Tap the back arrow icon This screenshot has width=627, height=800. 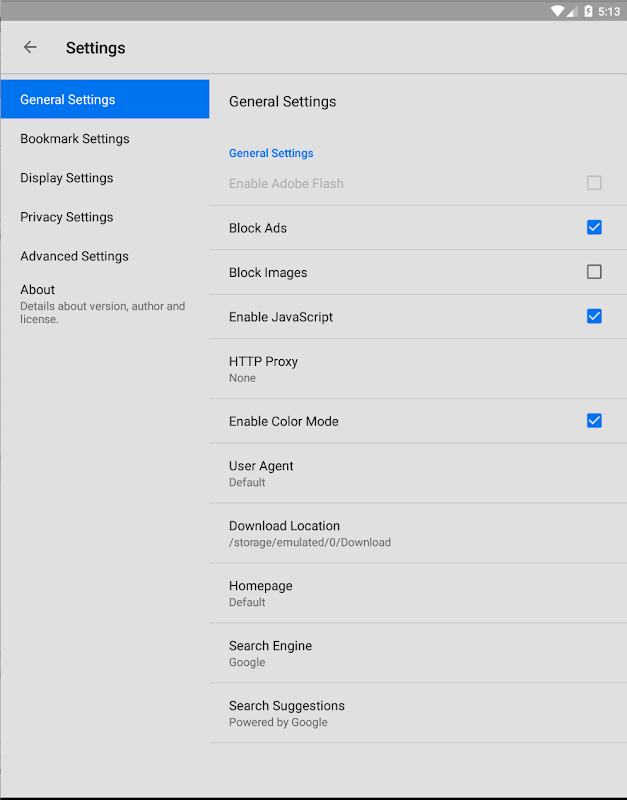click(30, 47)
